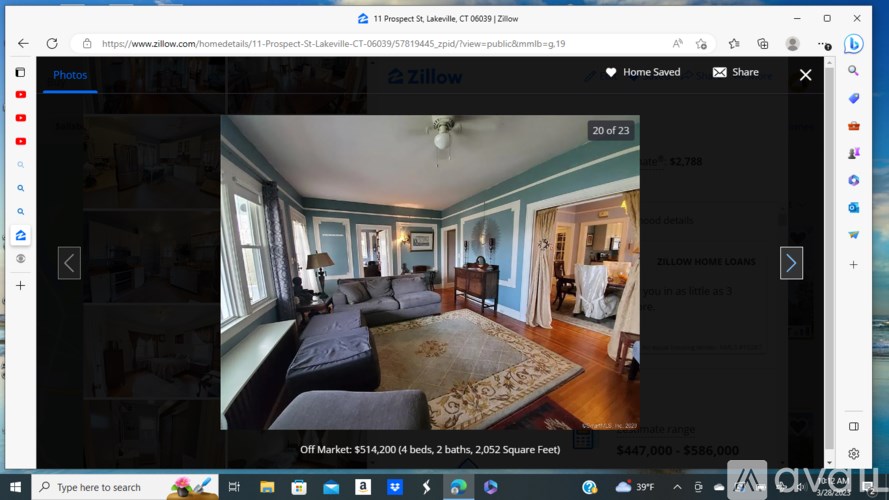Image resolution: width=889 pixels, height=500 pixels.
Task: Open Microsoft Store from the taskbar
Action: click(299, 487)
